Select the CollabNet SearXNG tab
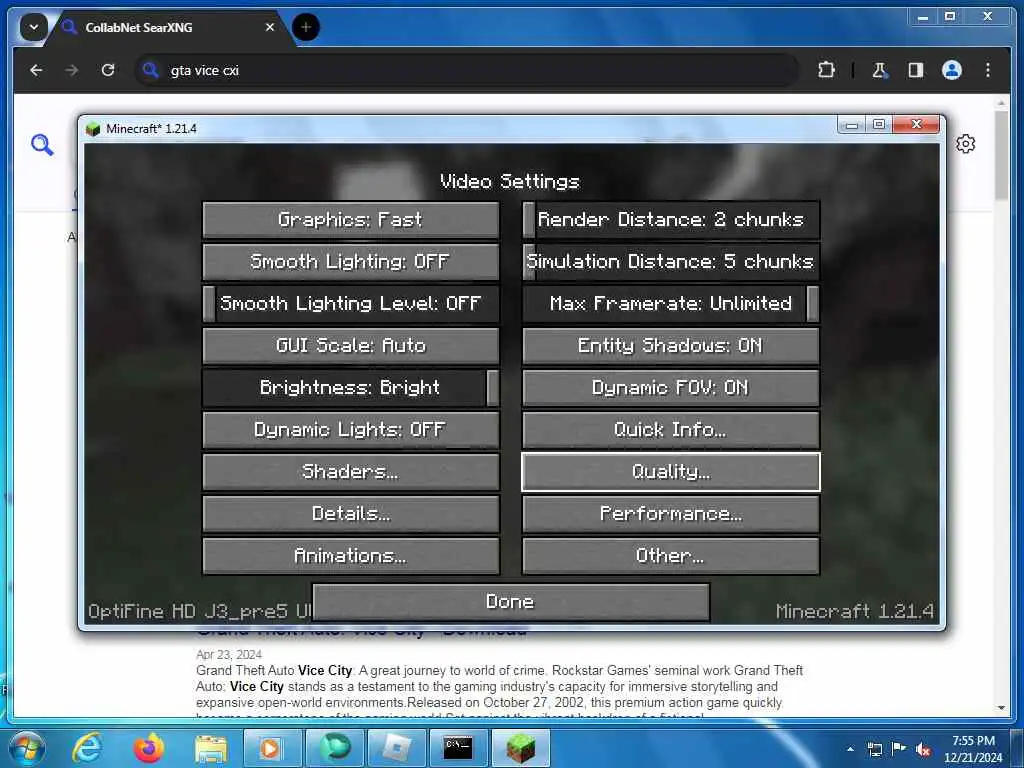This screenshot has width=1024, height=768. [x=168, y=27]
